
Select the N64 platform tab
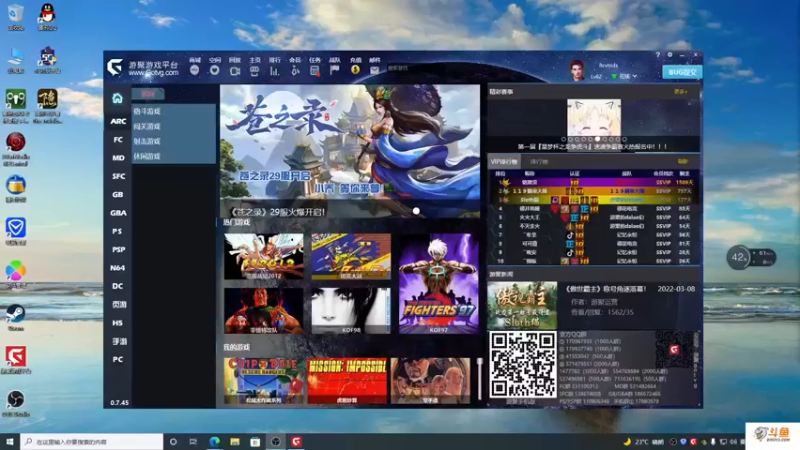point(118,268)
